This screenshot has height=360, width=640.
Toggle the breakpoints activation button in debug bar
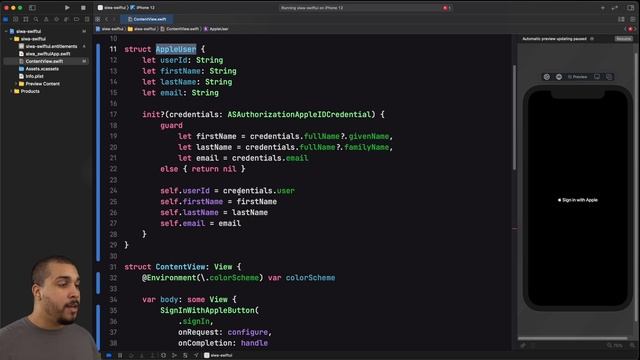(x=109, y=356)
